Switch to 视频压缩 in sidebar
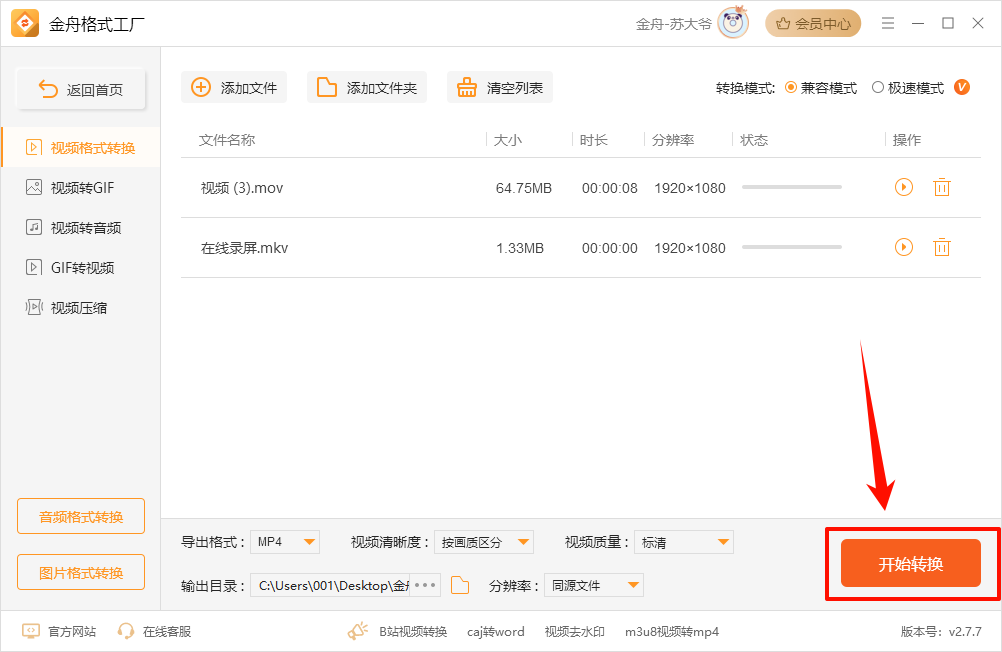Image resolution: width=1002 pixels, height=652 pixels. 81,307
